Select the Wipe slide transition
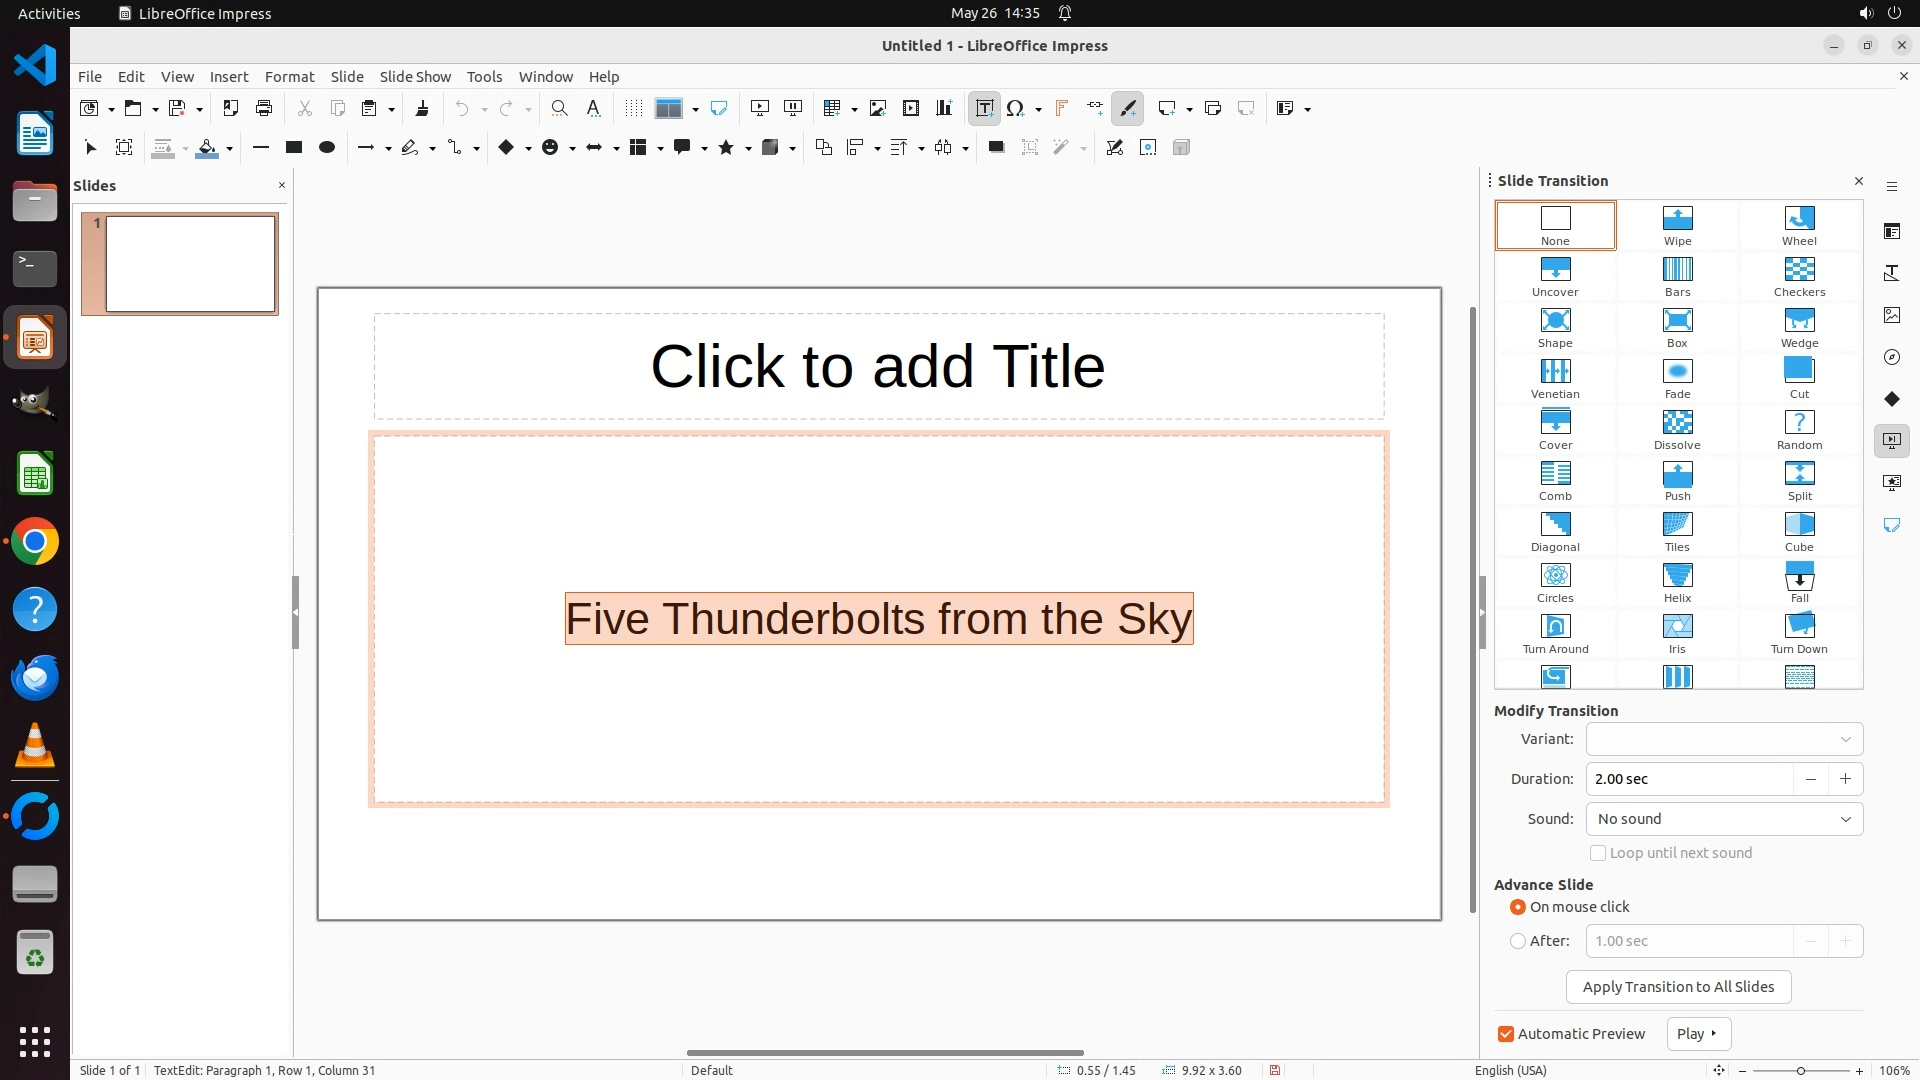 [1677, 225]
